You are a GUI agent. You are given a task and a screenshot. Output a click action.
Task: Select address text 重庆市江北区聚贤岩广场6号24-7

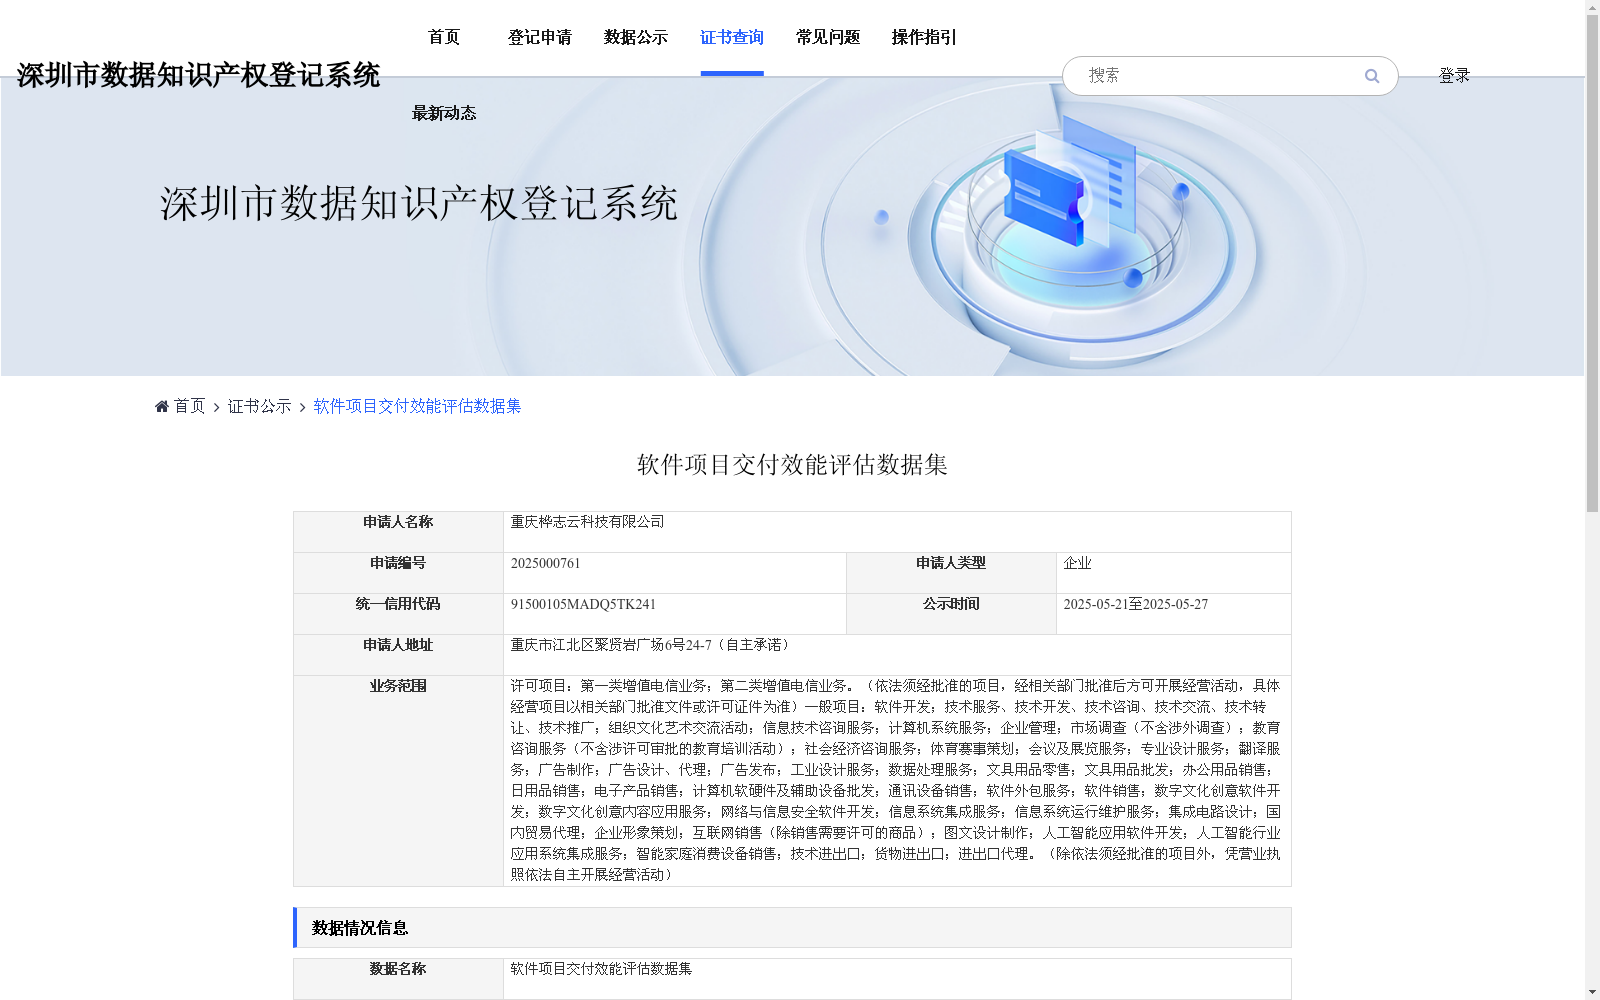pos(611,645)
